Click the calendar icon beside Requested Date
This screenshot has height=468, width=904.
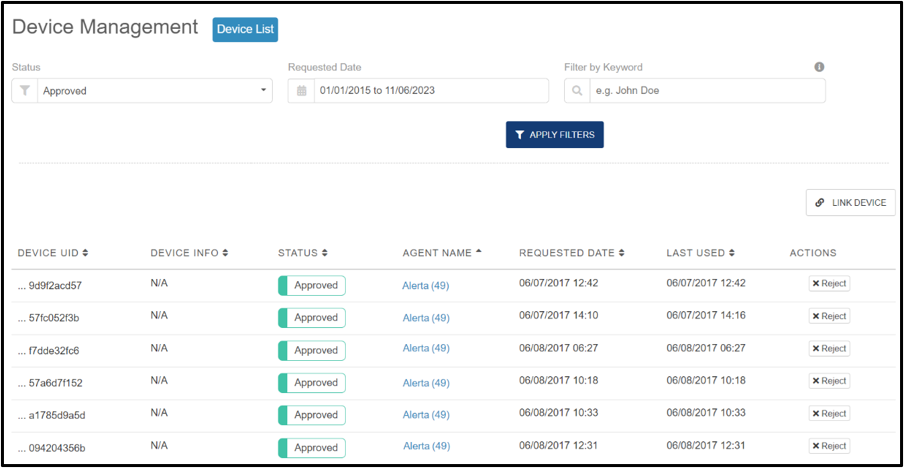[x=302, y=91]
